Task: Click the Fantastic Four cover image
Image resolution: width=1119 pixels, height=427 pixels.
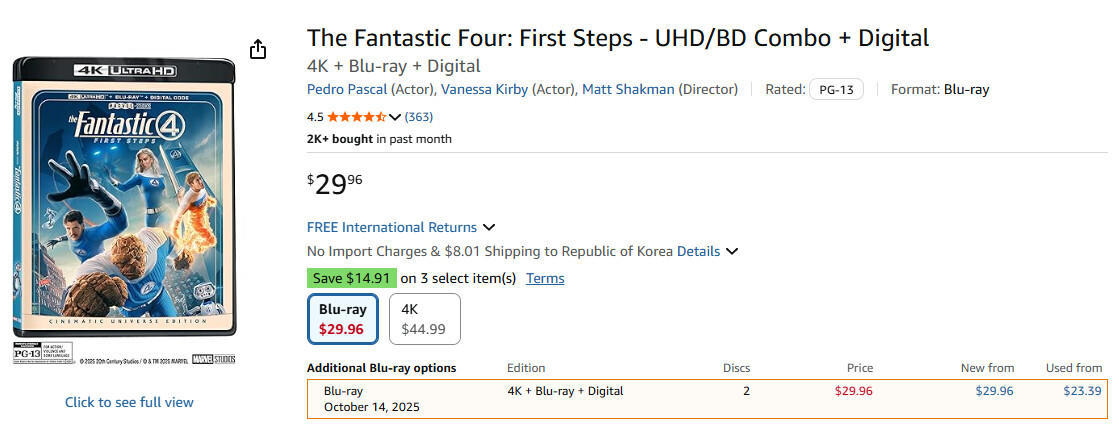Action: (x=124, y=195)
